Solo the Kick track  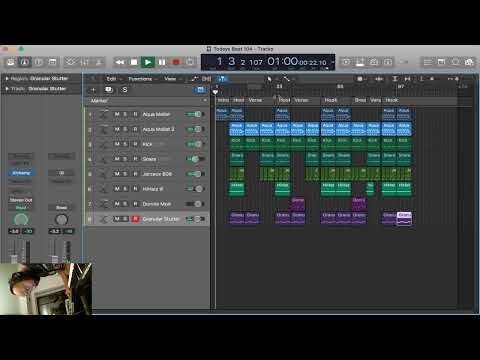click(125, 144)
